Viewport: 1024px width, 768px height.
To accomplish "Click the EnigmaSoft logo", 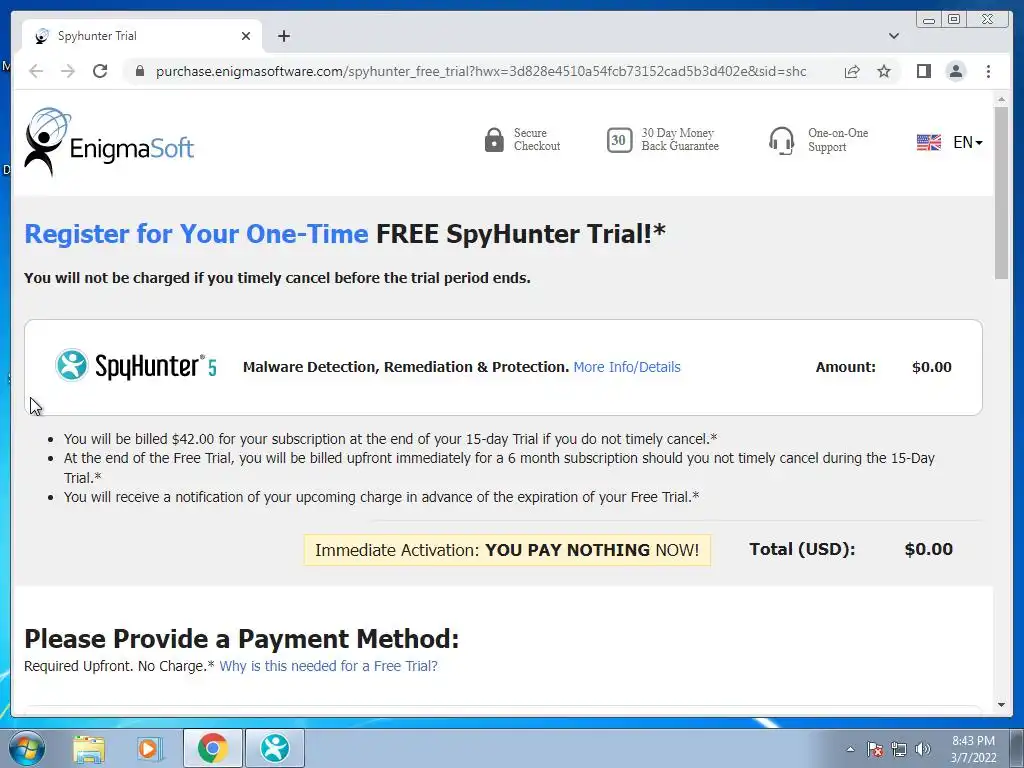I will click(x=109, y=142).
